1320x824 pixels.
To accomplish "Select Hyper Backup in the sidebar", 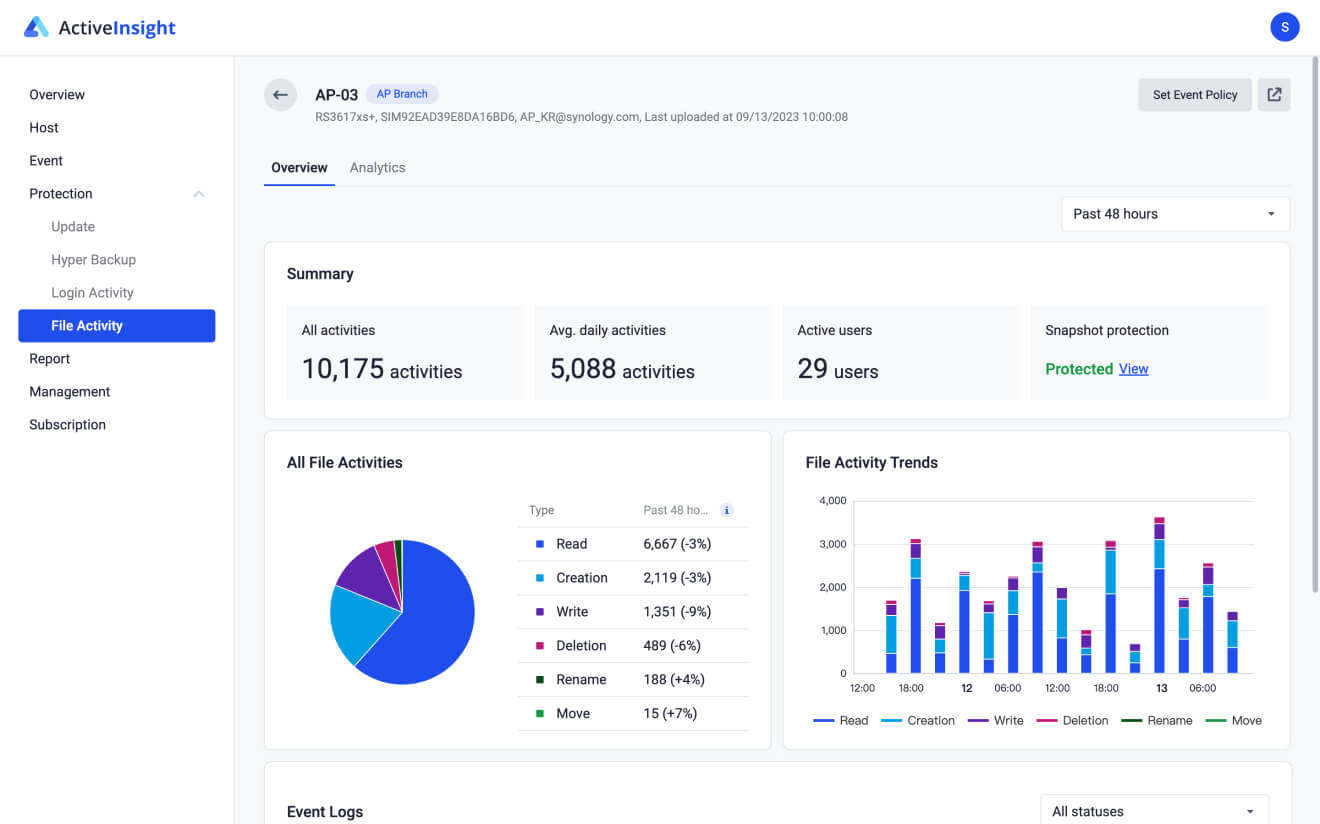I will coord(93,259).
